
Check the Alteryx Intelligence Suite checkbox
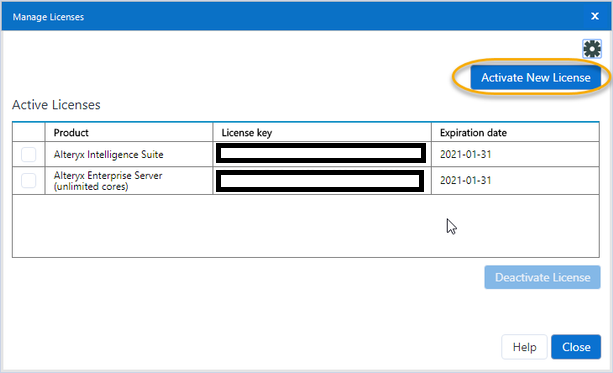(29, 154)
